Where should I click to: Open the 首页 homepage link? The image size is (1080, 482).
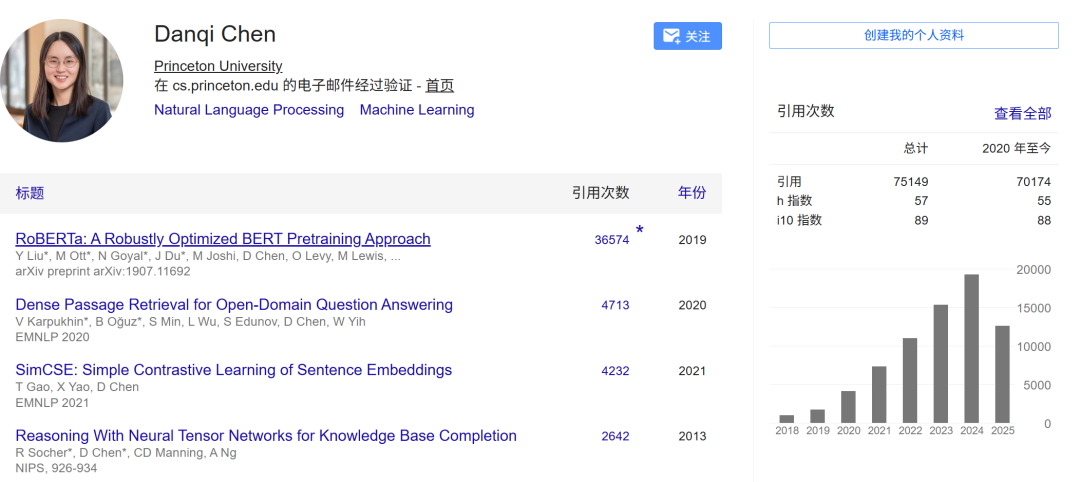[439, 86]
